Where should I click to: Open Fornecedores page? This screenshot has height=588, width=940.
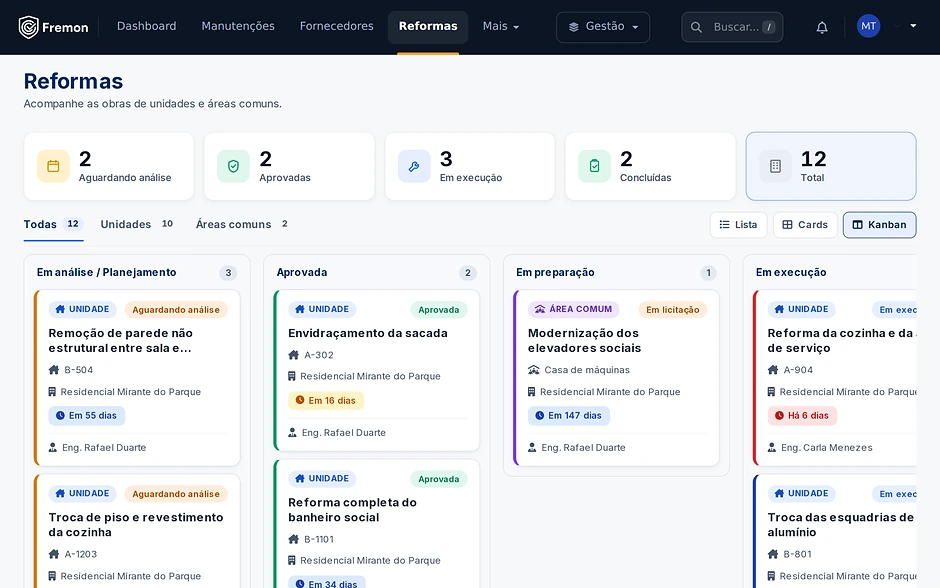tap(336, 26)
